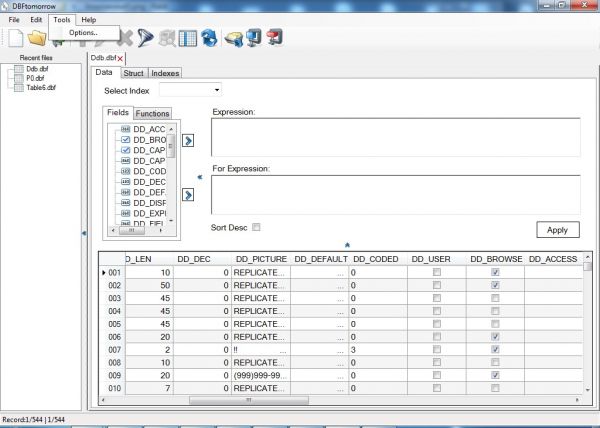Collapse expression panel with the up arrow
This screenshot has height=428, width=600.
pyautogui.click(x=347, y=244)
